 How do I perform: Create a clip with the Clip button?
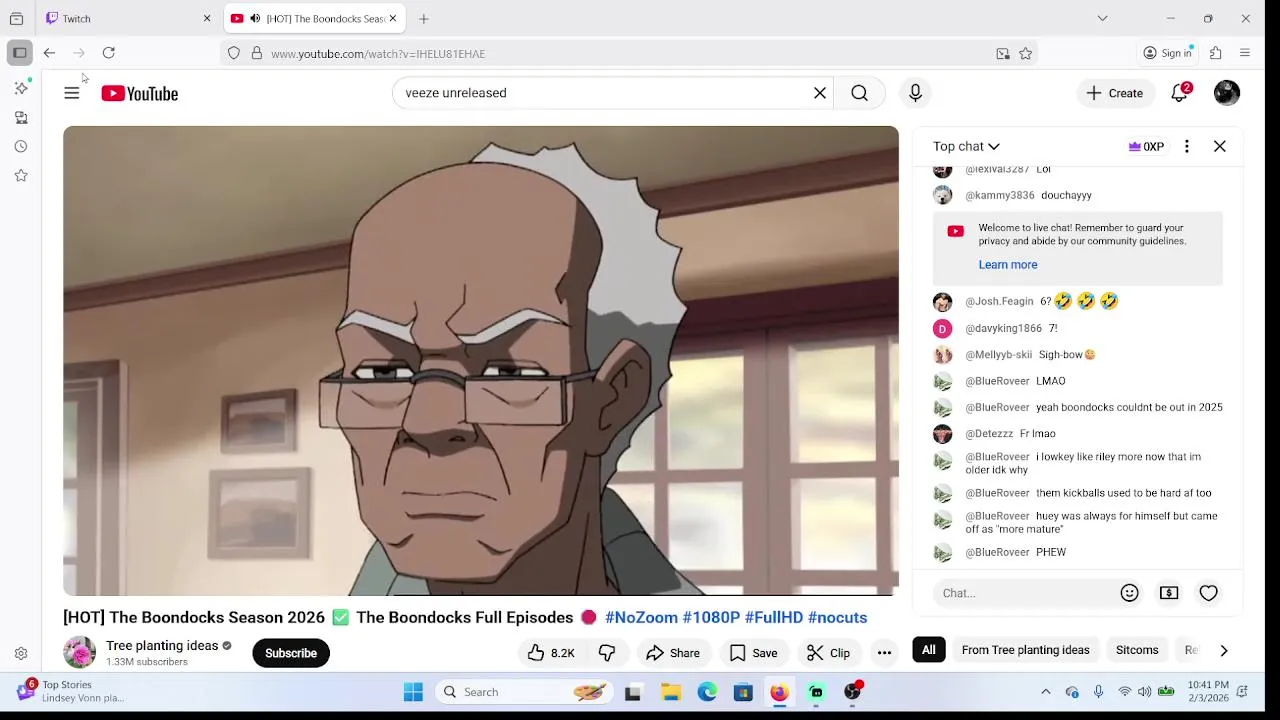(x=828, y=653)
